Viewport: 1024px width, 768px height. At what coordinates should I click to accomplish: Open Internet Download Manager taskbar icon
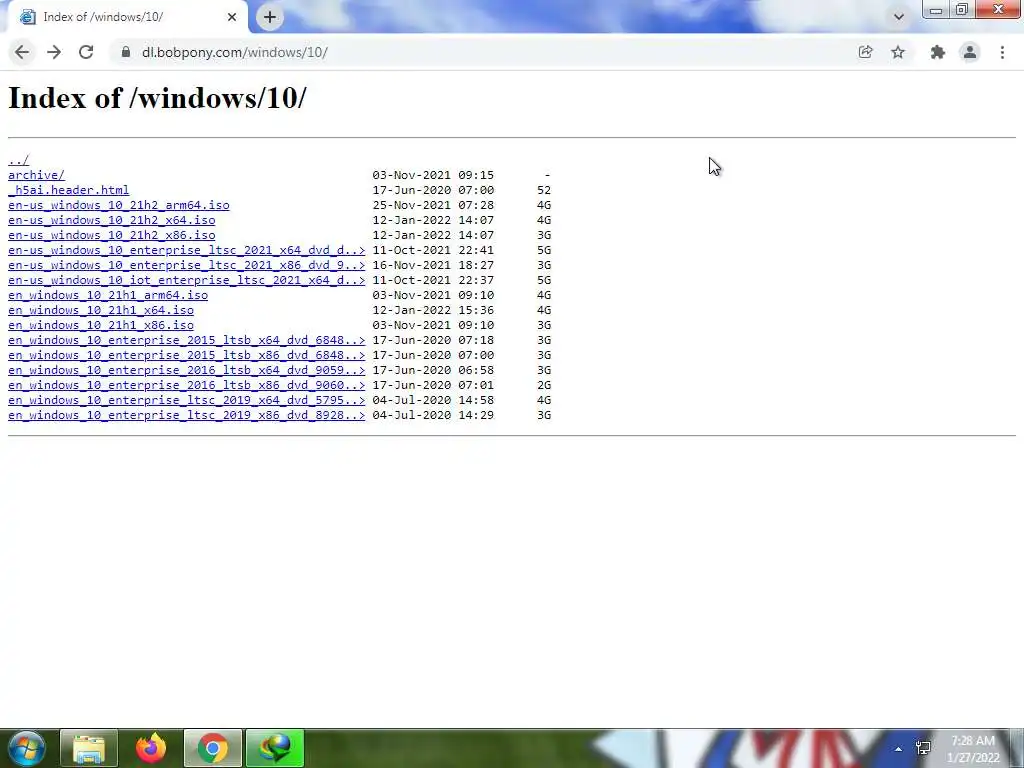(275, 748)
